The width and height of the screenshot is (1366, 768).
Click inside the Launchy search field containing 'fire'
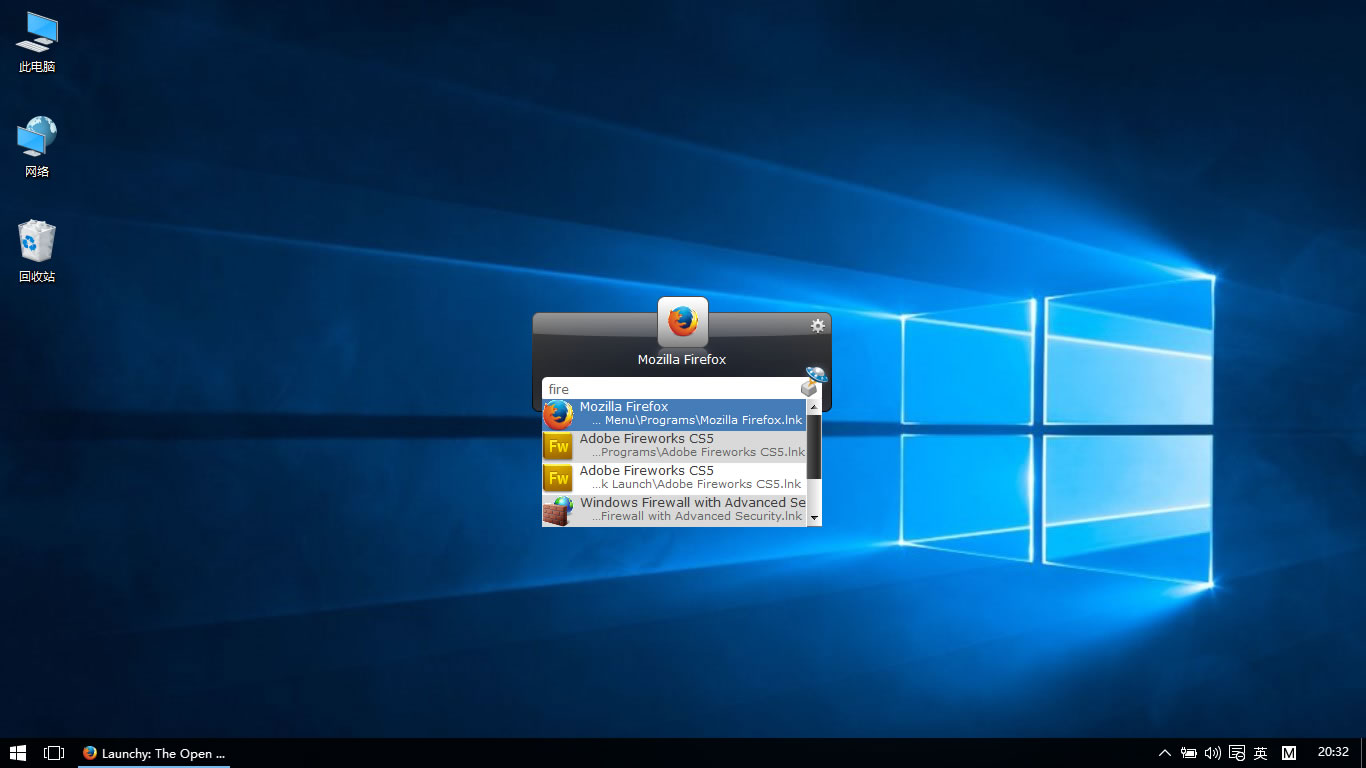[x=672, y=389]
